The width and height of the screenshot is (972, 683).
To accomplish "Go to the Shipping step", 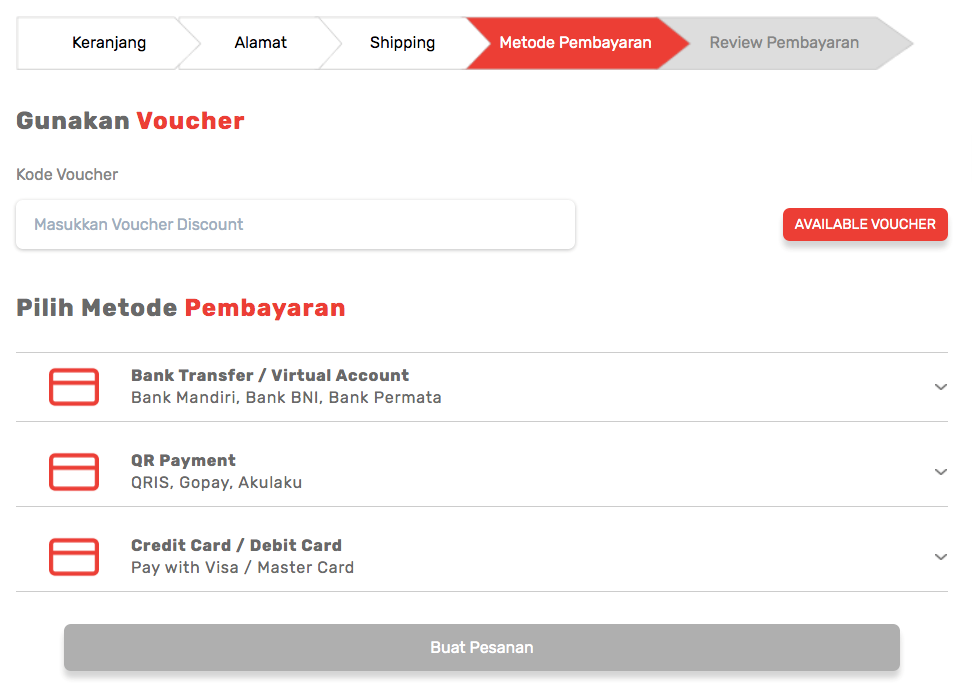I will coord(402,43).
